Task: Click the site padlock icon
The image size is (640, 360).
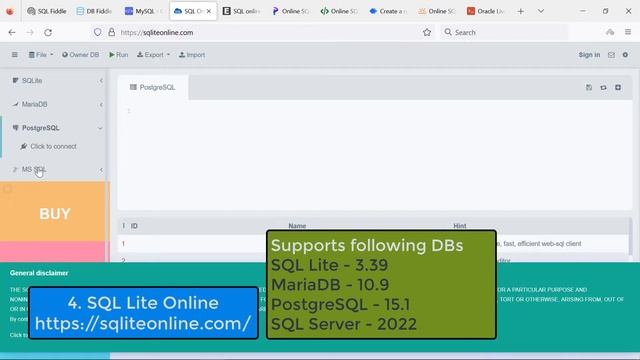Action: tap(111, 32)
